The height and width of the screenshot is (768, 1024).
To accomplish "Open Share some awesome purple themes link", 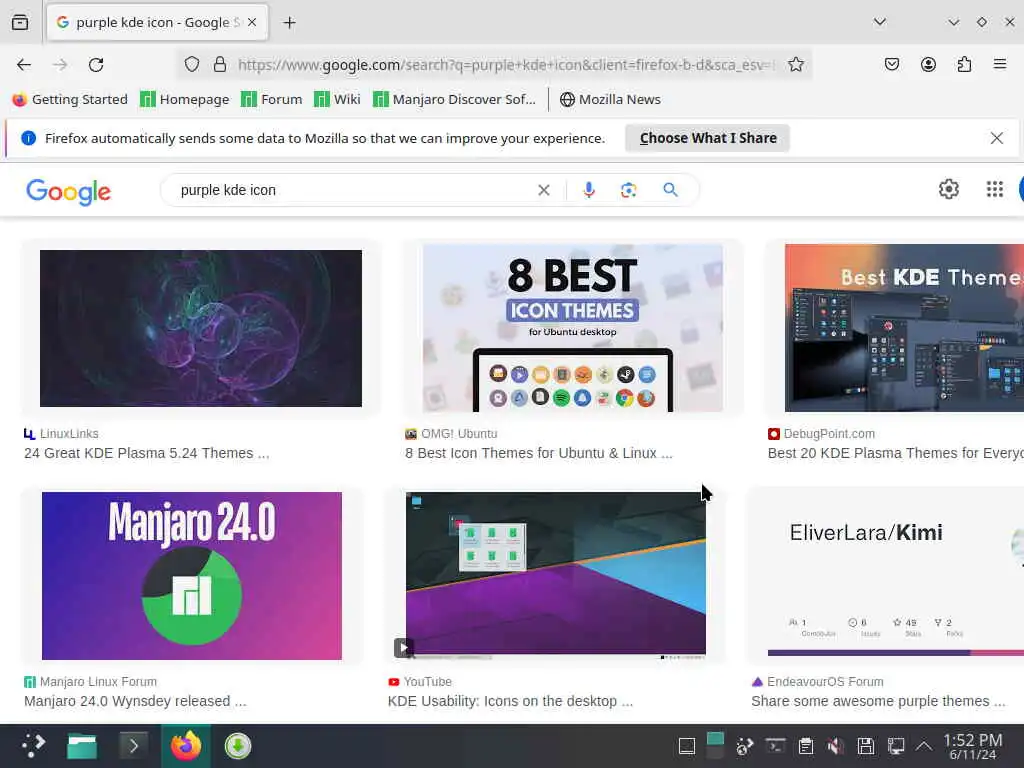I will click(x=878, y=701).
